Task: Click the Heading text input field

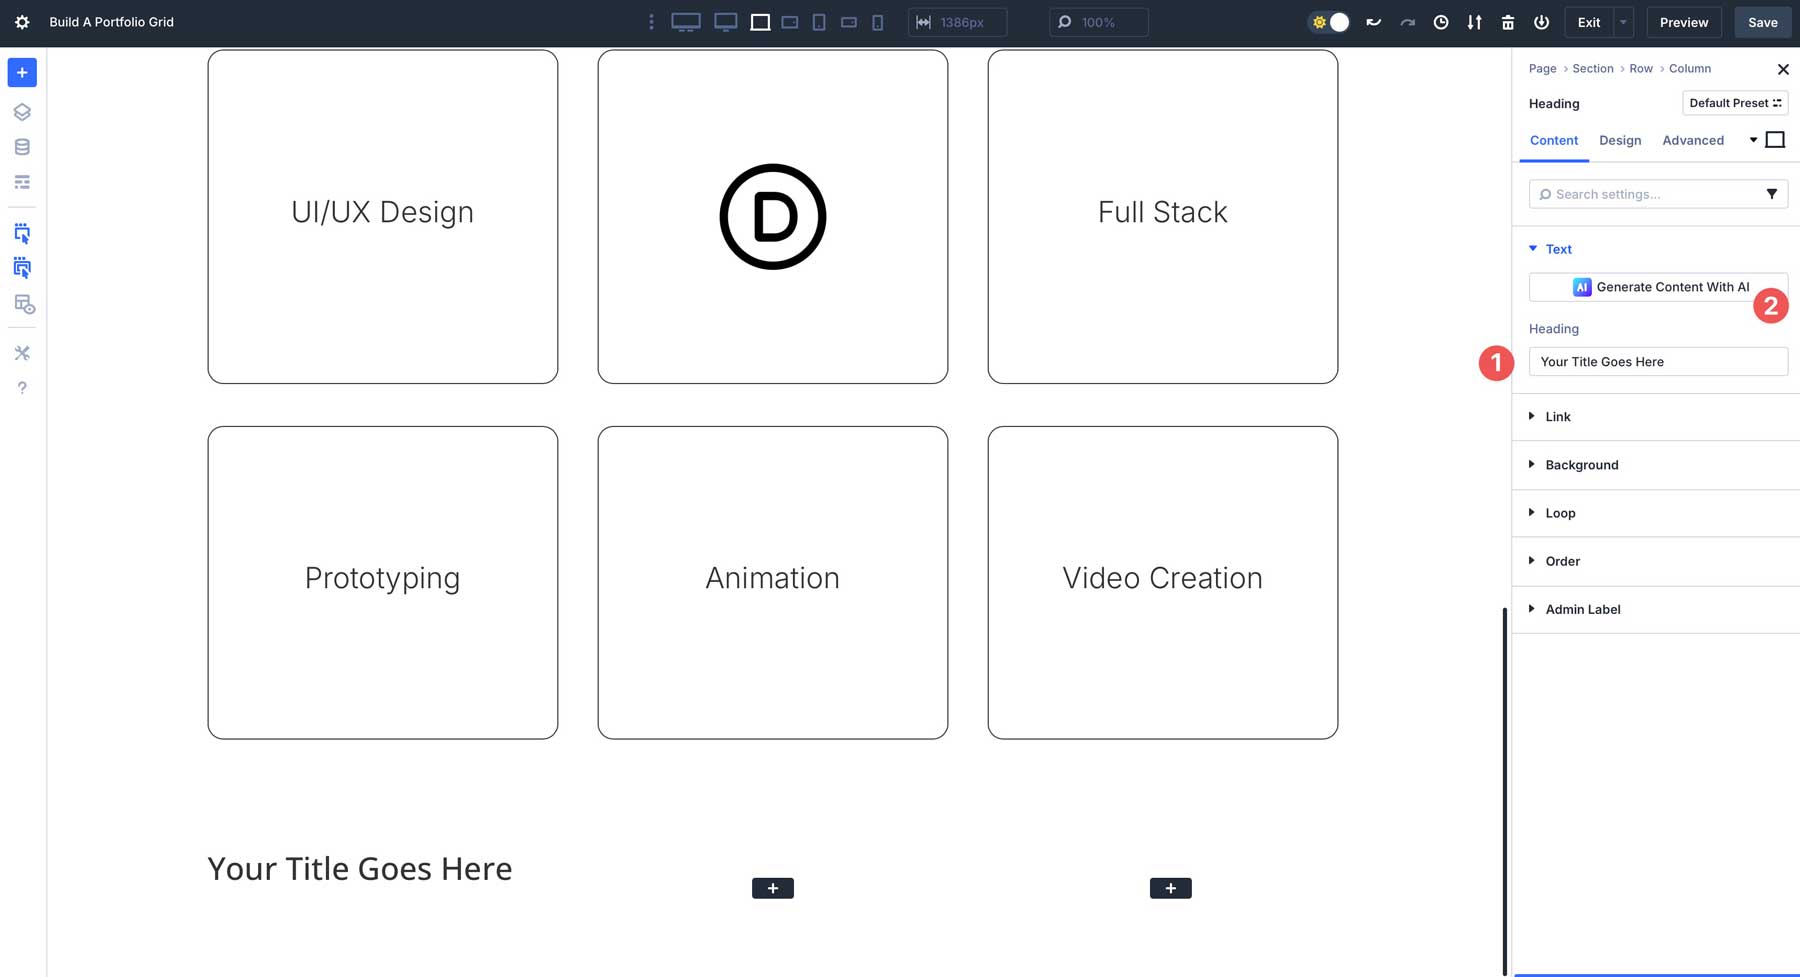Action: tap(1658, 361)
